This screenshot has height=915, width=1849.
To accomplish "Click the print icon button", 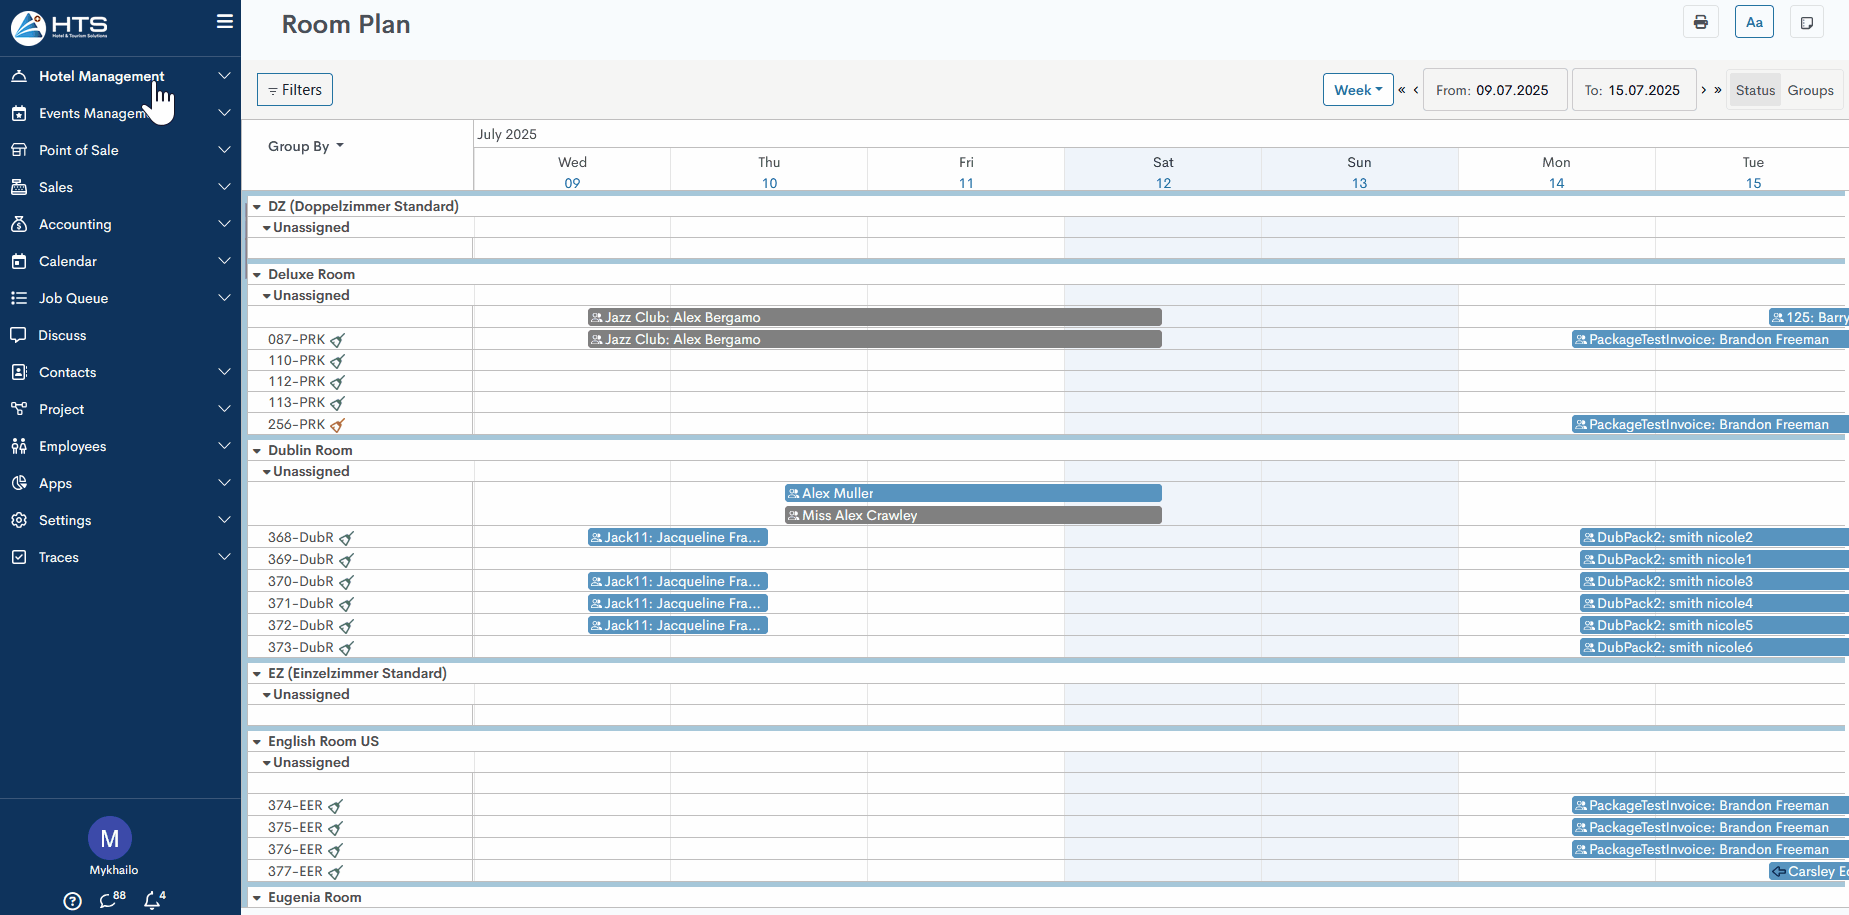I will point(1700,22).
